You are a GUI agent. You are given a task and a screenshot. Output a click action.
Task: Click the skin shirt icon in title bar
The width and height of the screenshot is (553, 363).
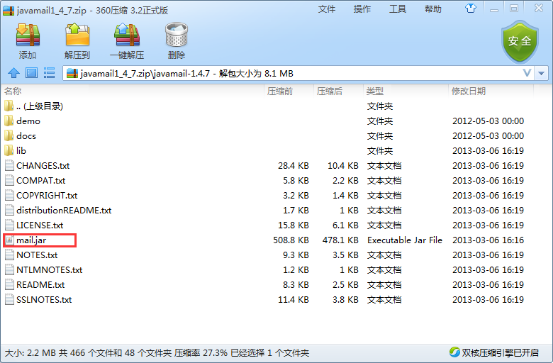[x=470, y=8]
